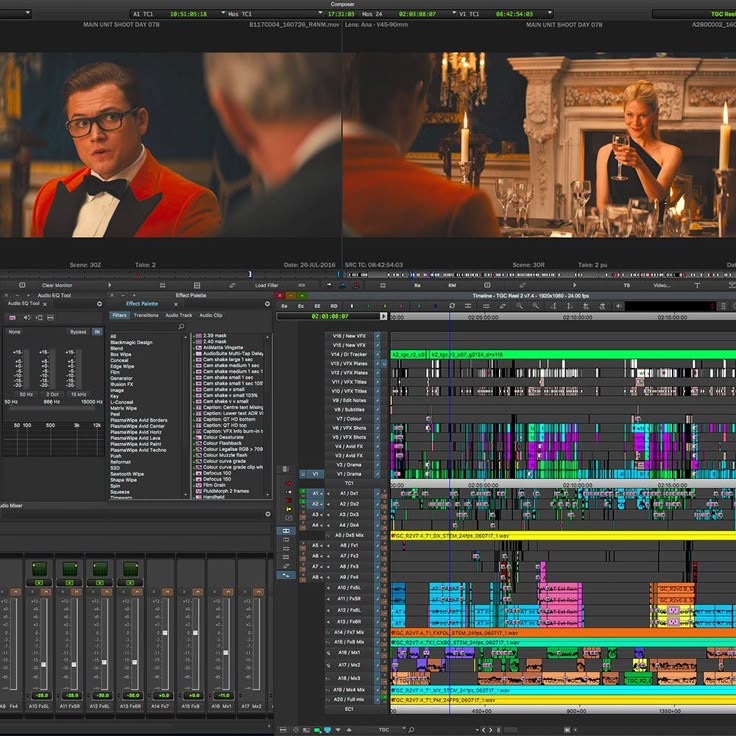Toggle the V1 source track selector
The height and width of the screenshot is (736, 736).
coord(315,474)
